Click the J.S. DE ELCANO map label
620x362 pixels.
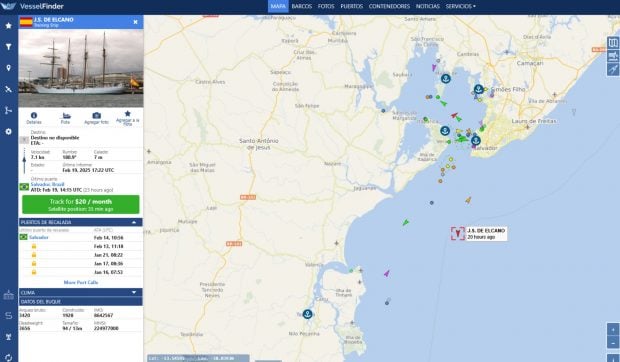point(486,234)
